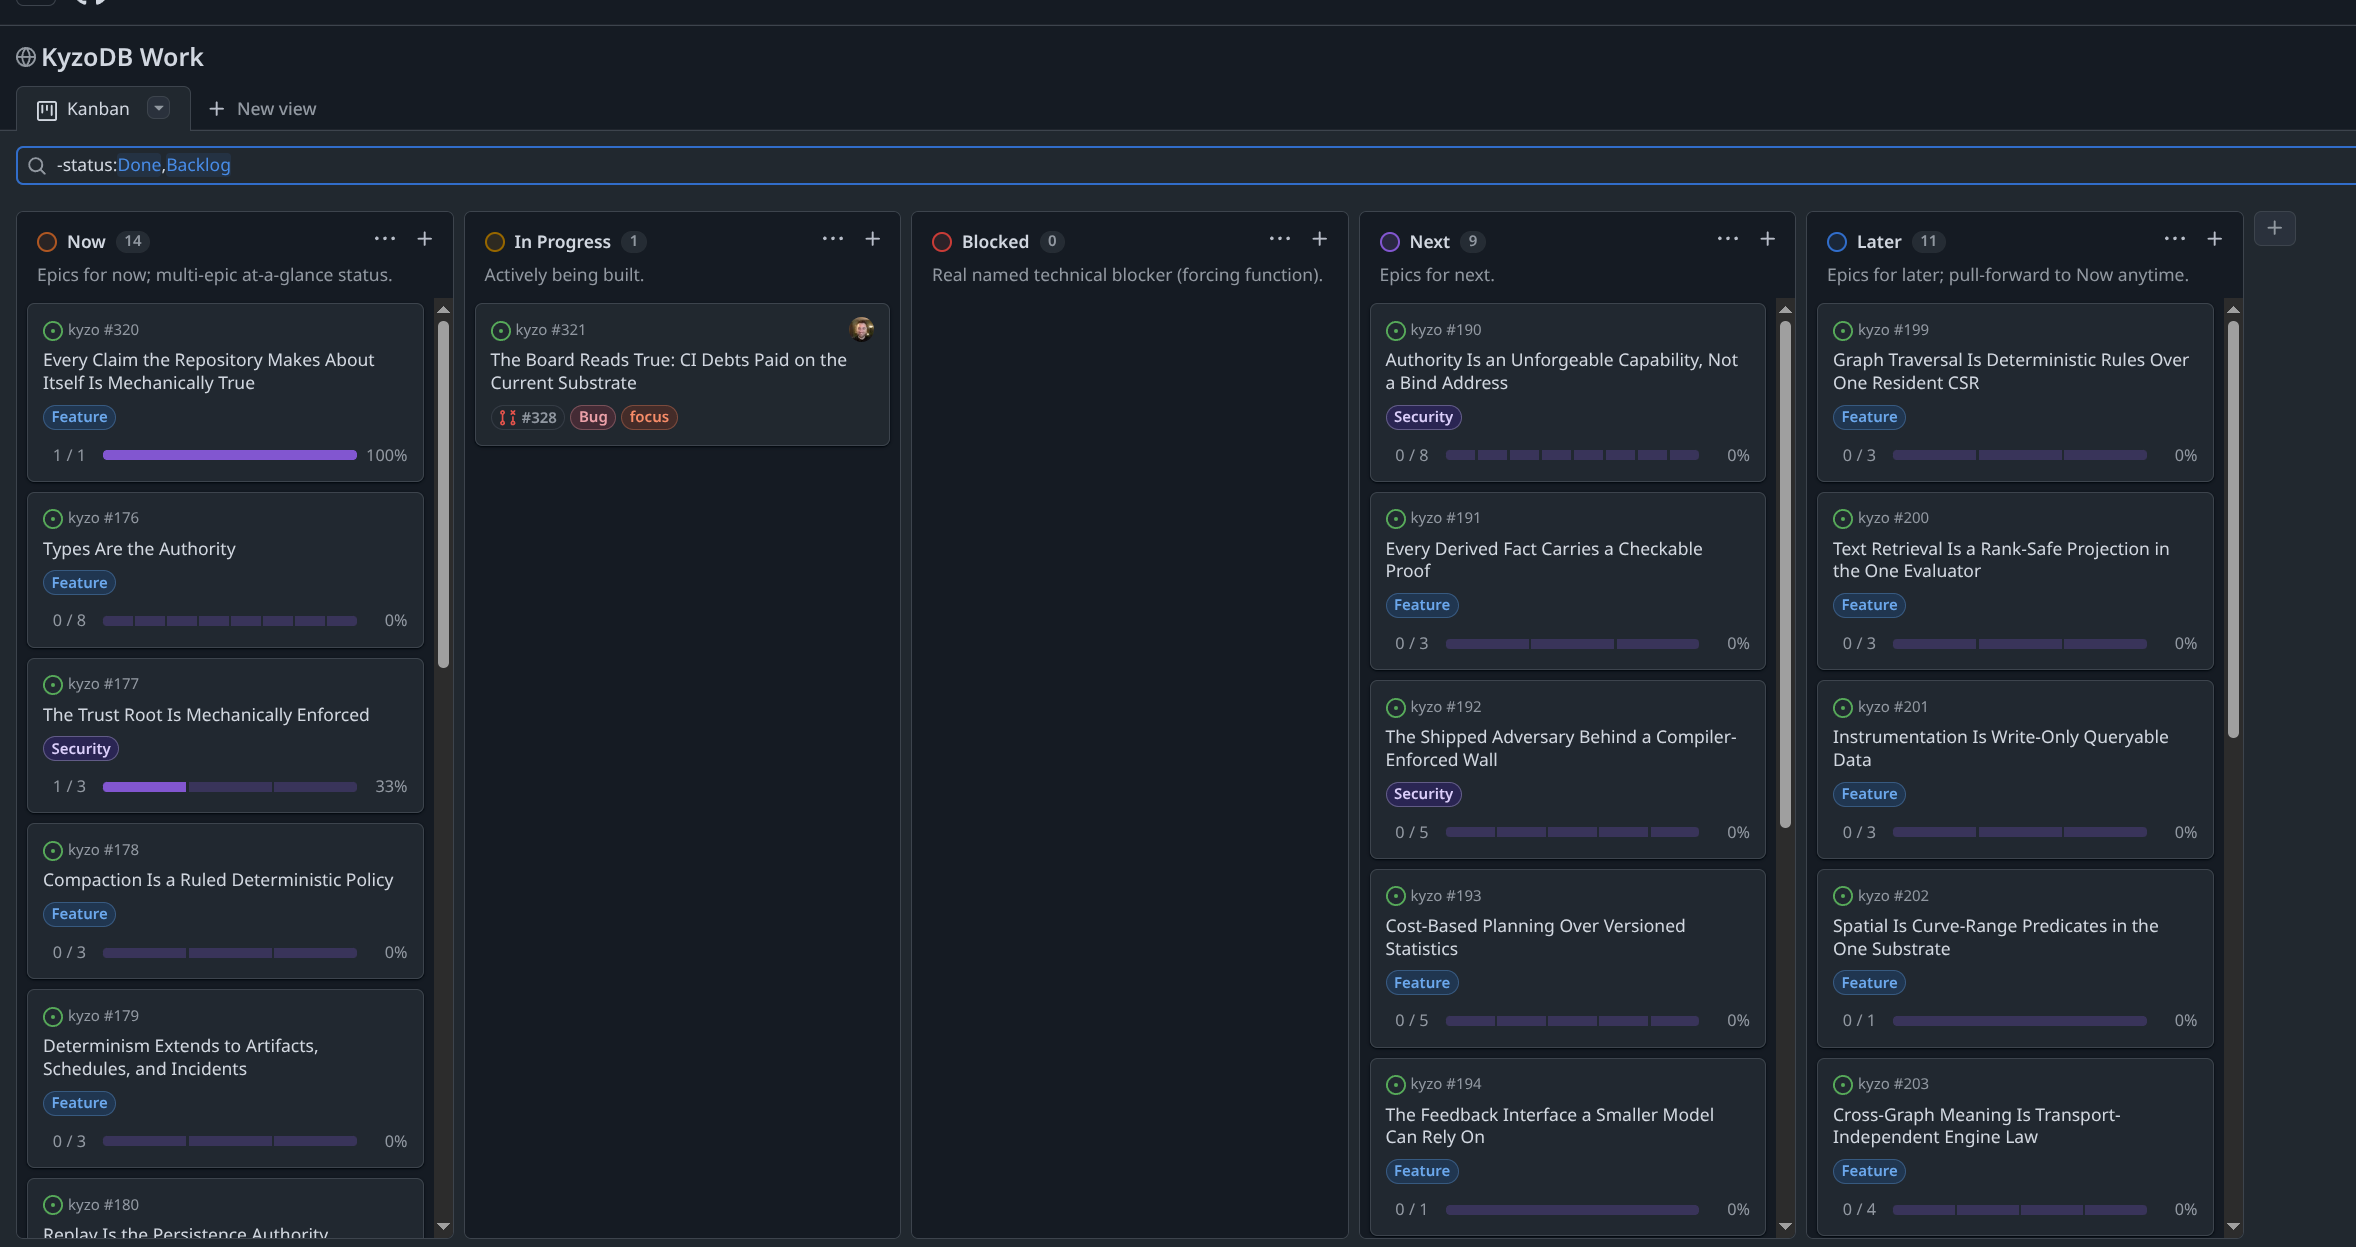2356x1247 pixels.
Task: Add an item to the Next column
Action: pyautogui.click(x=1768, y=239)
